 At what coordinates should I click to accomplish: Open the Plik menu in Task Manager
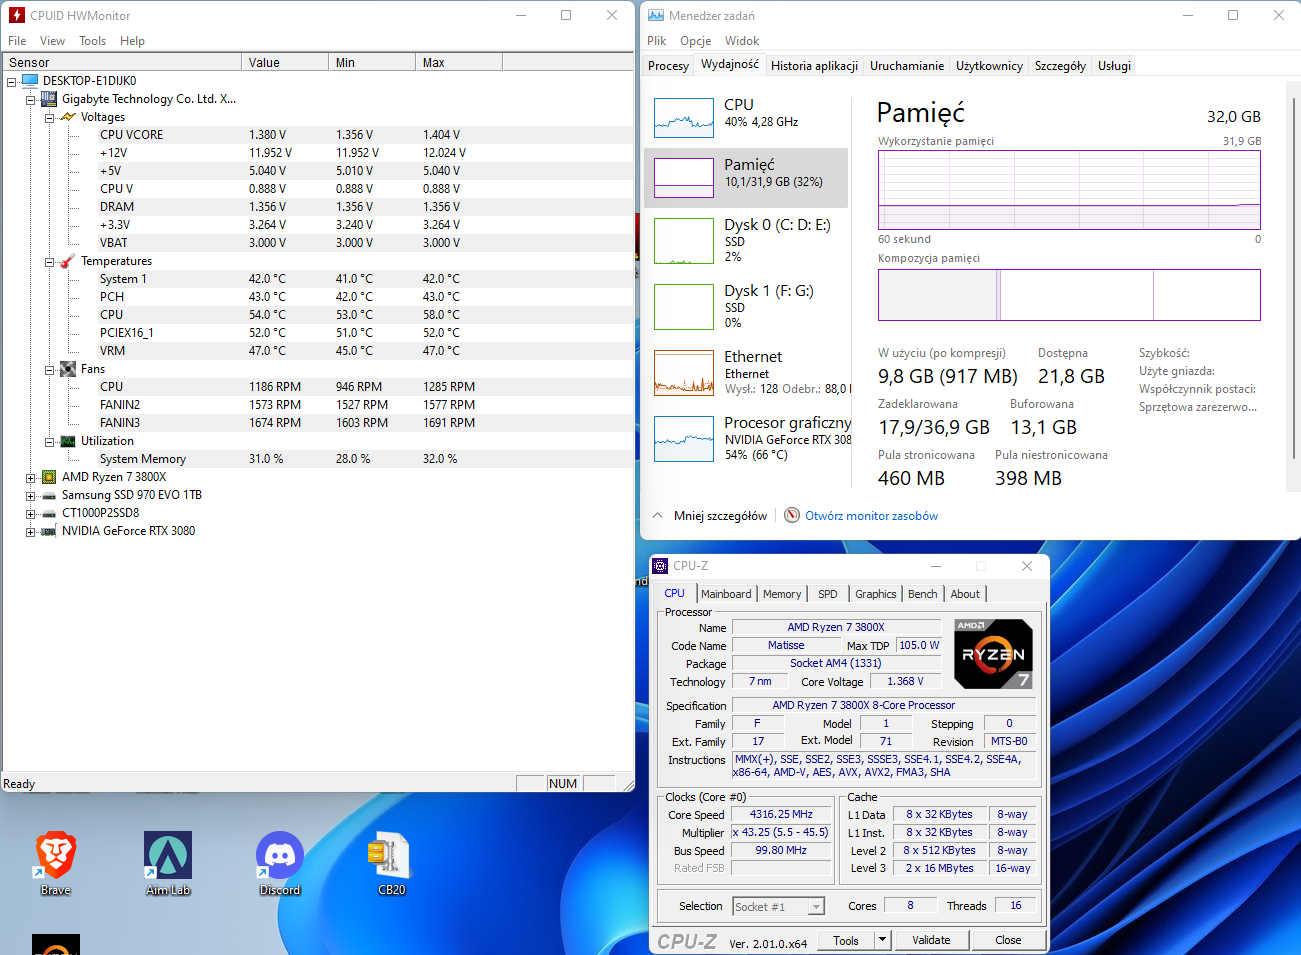pyautogui.click(x=656, y=41)
